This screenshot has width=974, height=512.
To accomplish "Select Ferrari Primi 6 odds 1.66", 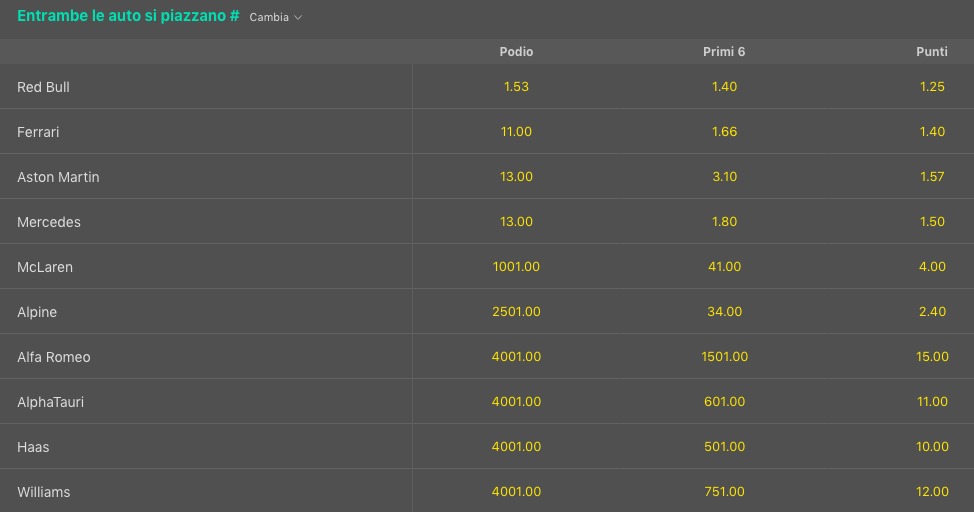I will click(724, 132).
